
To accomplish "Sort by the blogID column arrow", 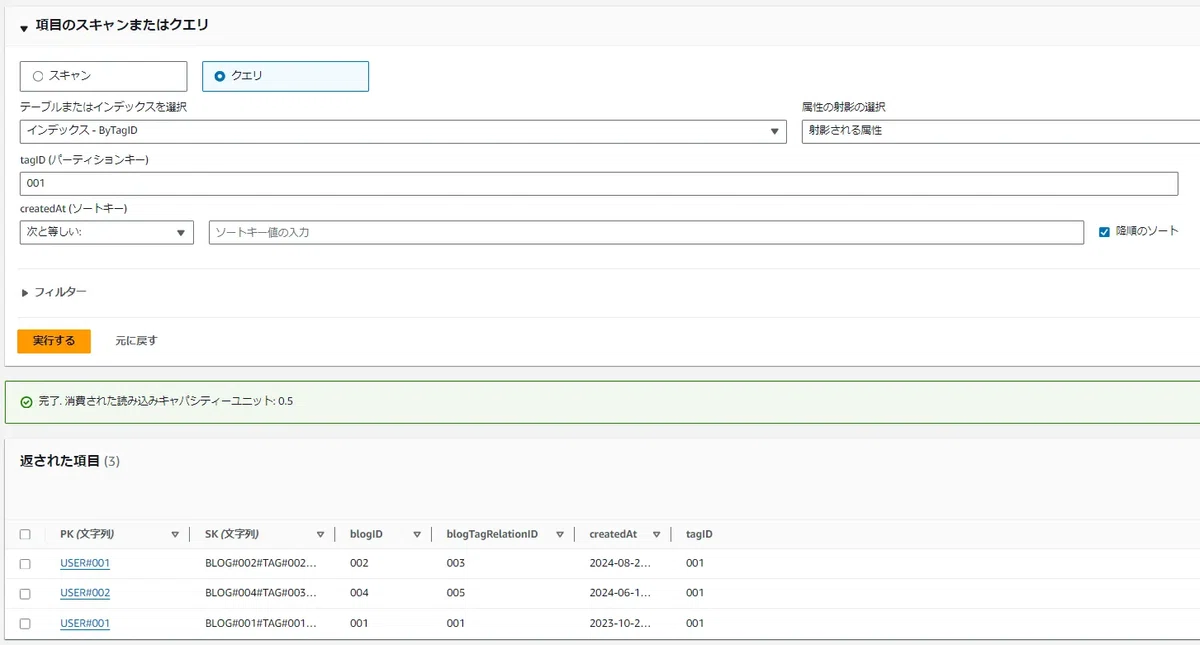I will [x=417, y=535].
